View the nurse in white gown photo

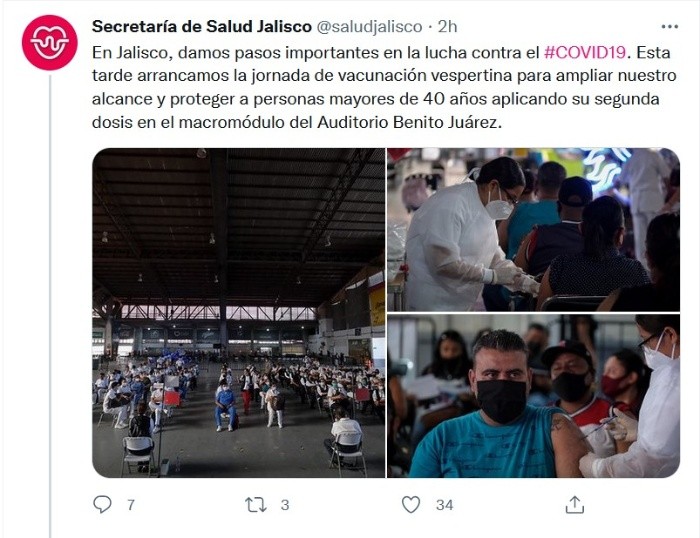pos(533,229)
